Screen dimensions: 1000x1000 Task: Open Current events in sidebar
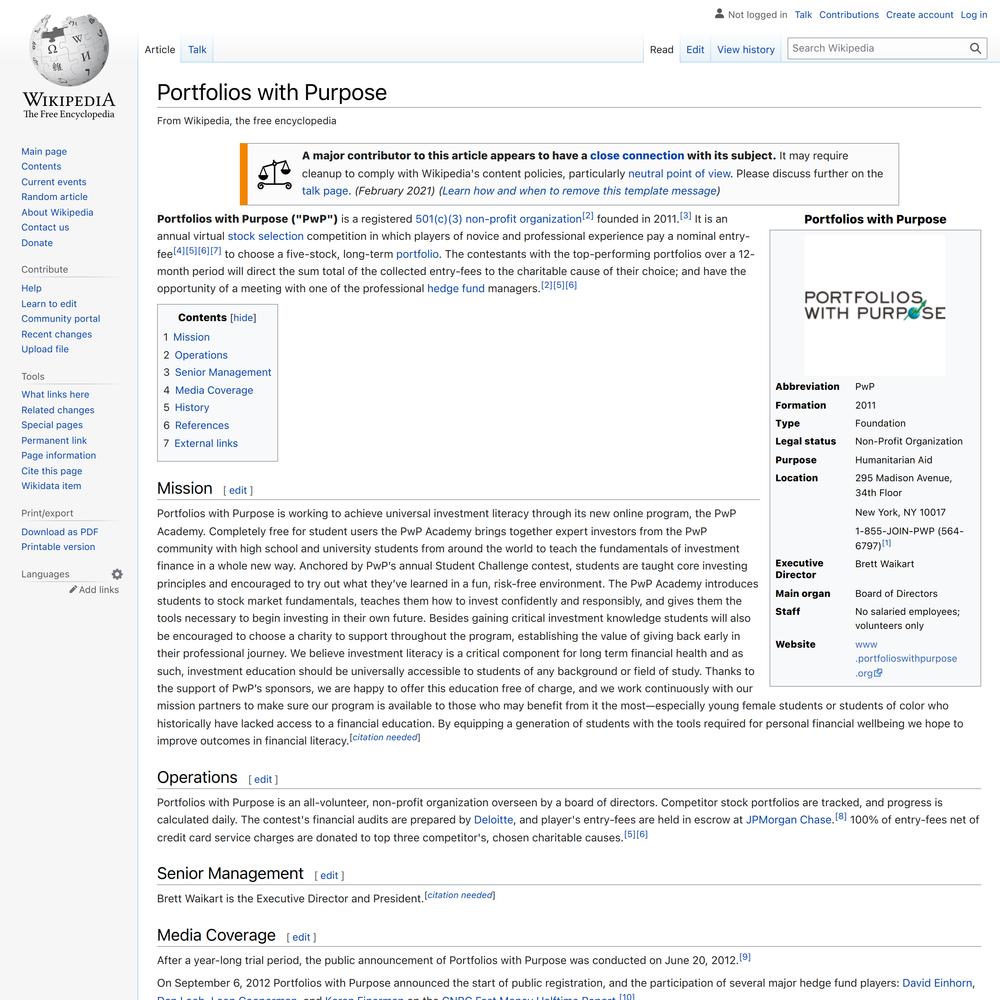point(54,182)
